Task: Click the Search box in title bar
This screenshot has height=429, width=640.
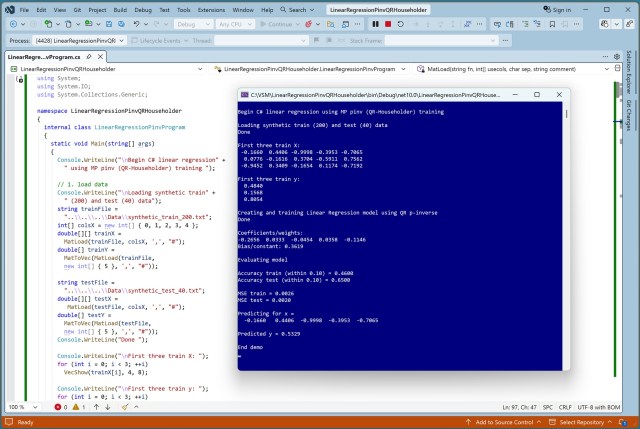Action: point(297,10)
